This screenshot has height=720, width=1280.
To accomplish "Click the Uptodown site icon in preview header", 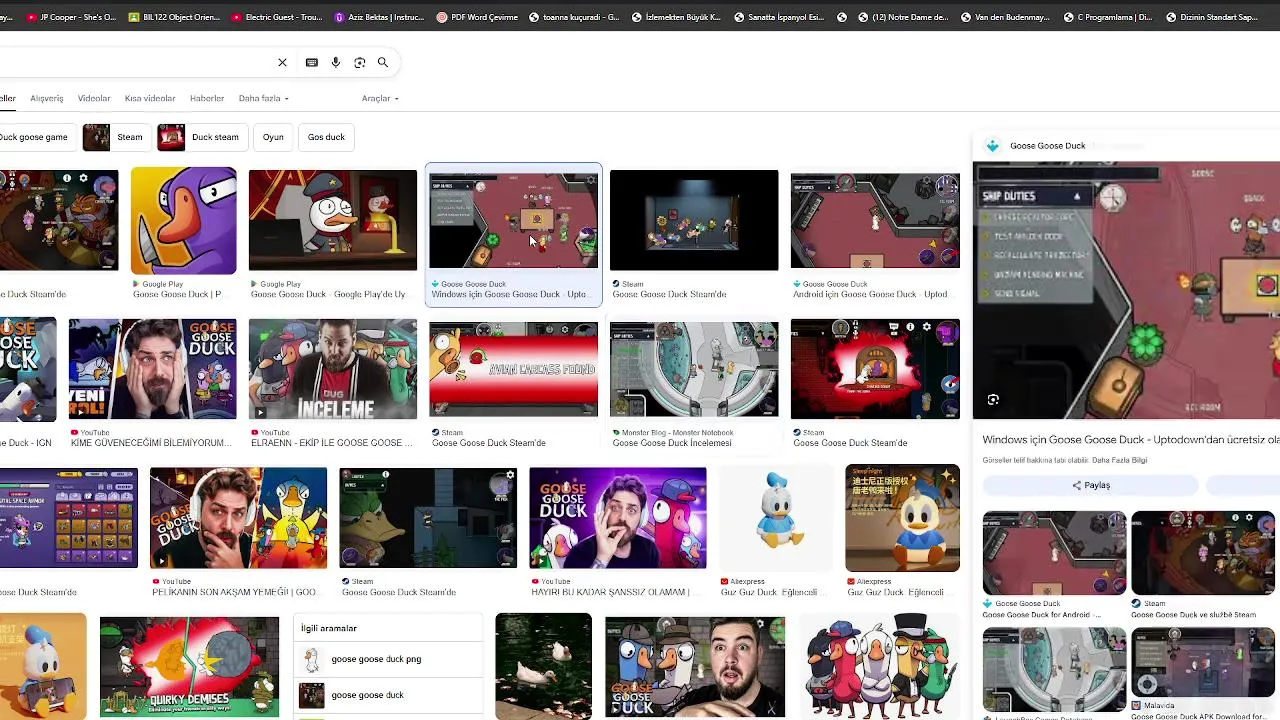I will 992,145.
